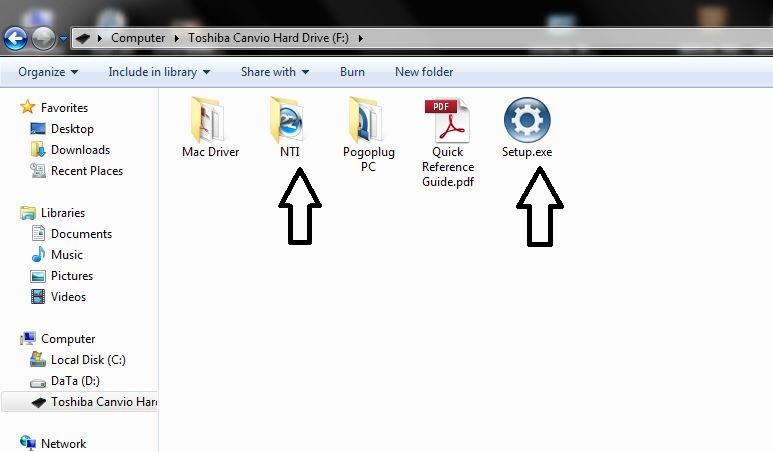Screen dimensions: 773x452
Task: Select the Setup.exe gear icon
Action: 527,120
